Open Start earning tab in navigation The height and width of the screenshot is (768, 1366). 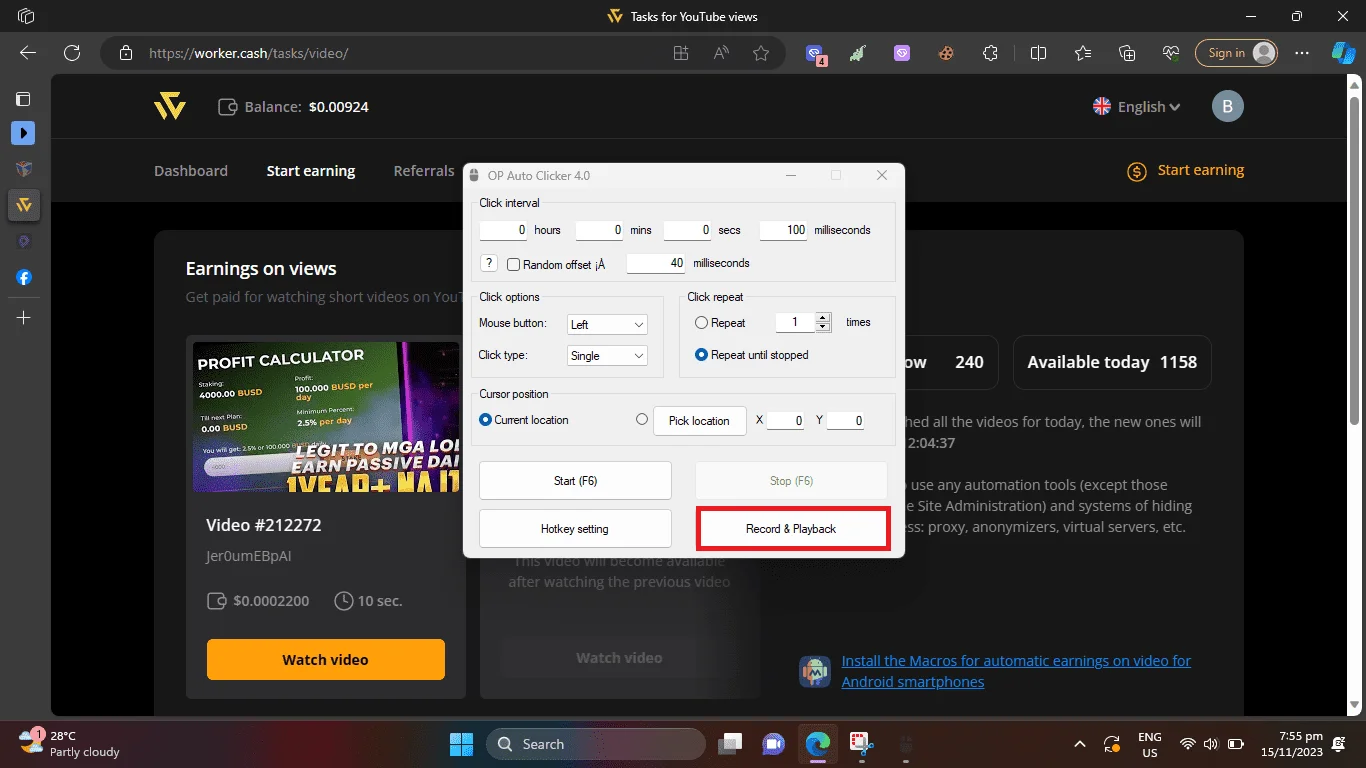click(x=311, y=171)
